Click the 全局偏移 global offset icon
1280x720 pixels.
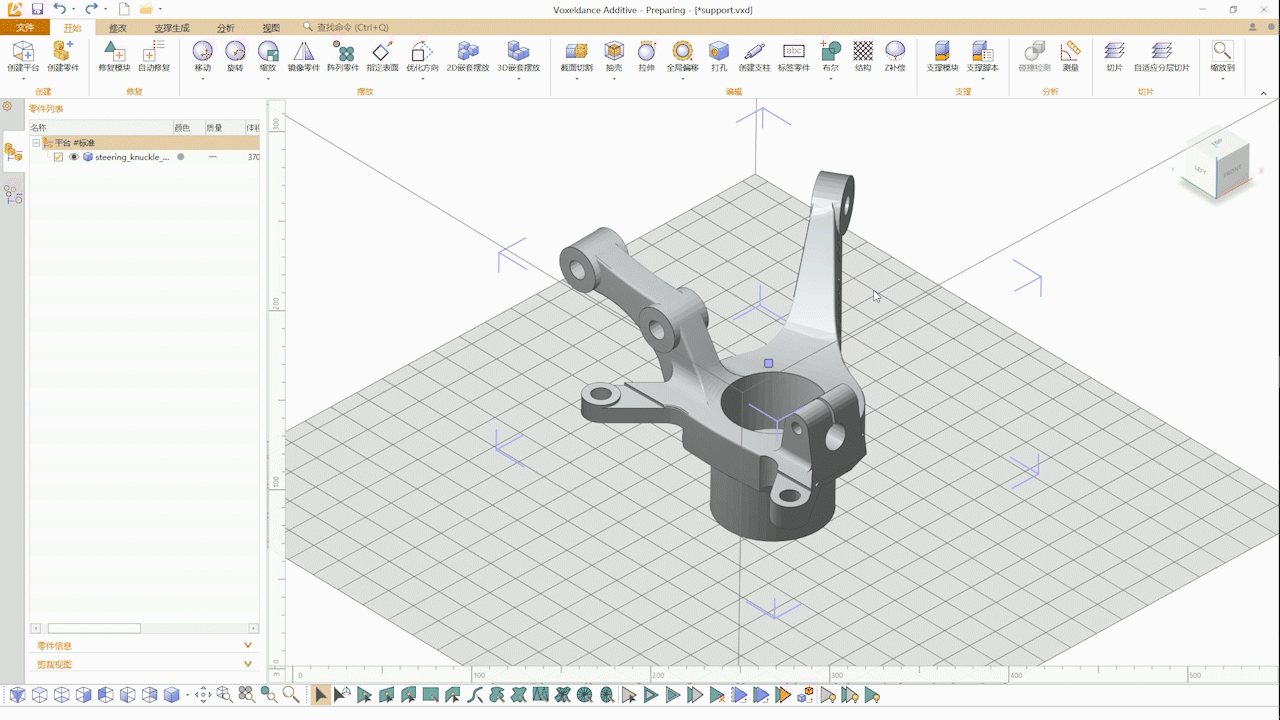click(682, 51)
